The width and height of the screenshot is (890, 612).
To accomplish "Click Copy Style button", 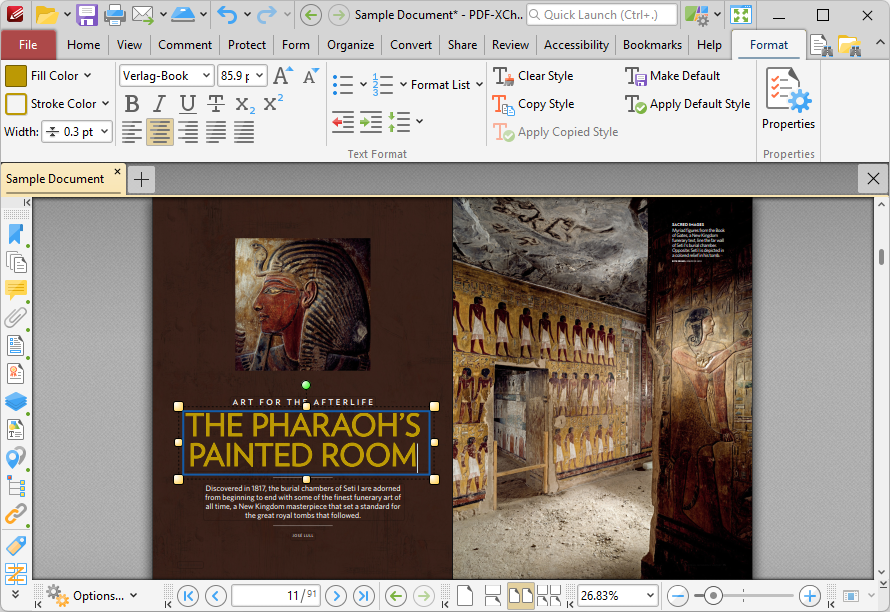I will tap(534, 104).
